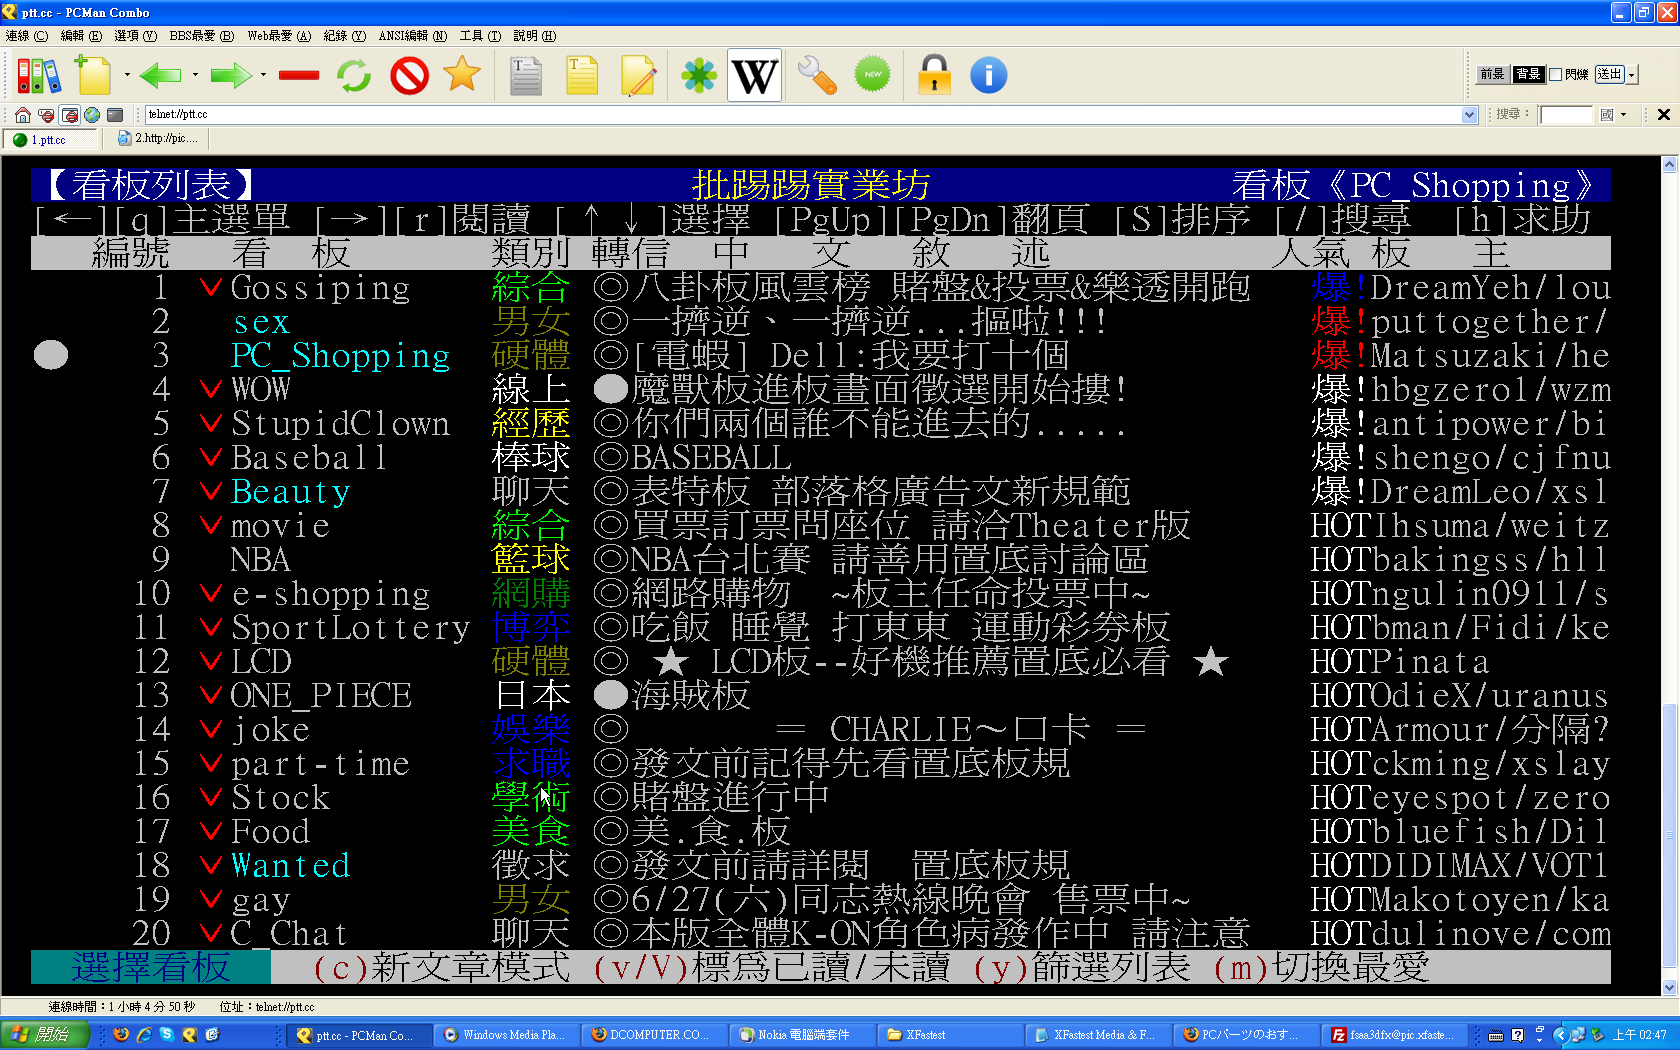Click the blue info icon
The height and width of the screenshot is (1050, 1680).
coord(988,75)
